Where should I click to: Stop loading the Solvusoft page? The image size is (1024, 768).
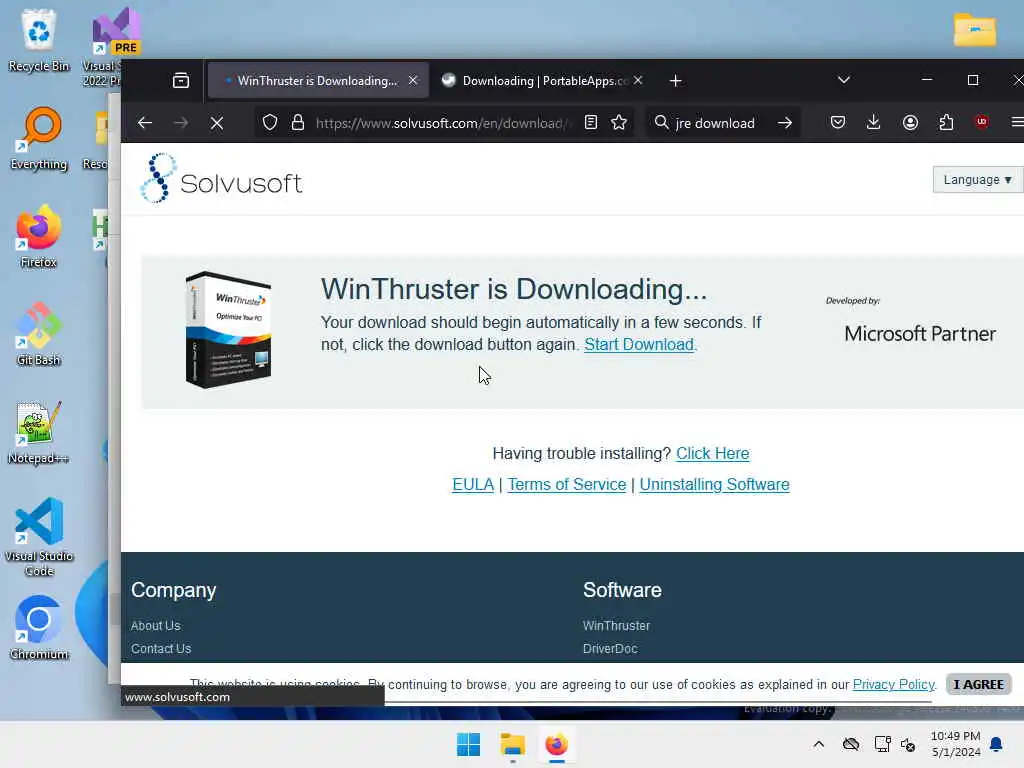[217, 123]
